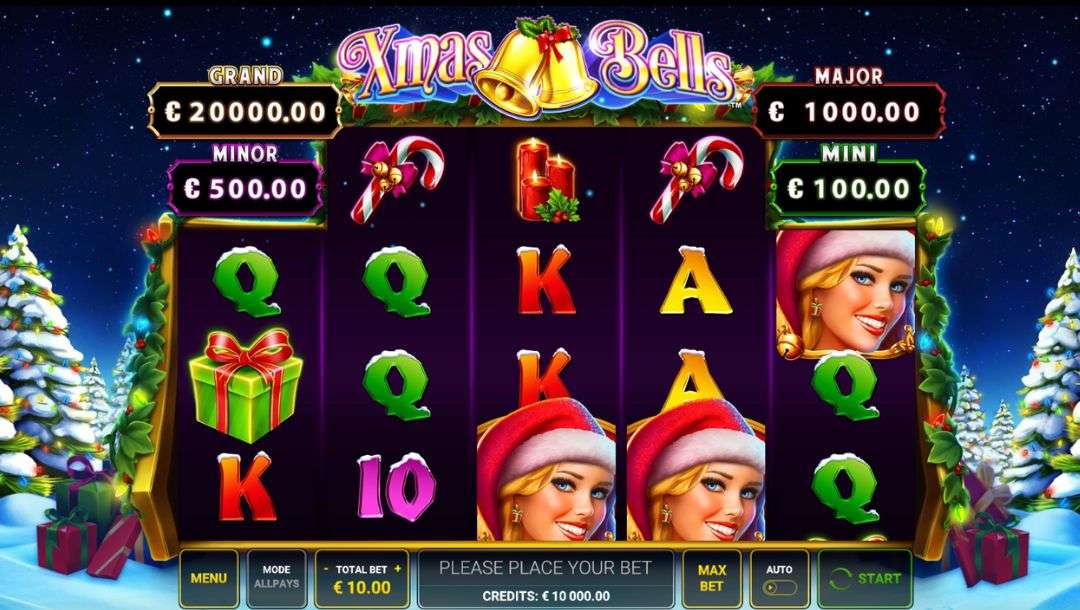The image size is (1080, 610).
Task: Select the MINOR jackpot display
Action: click(x=245, y=188)
